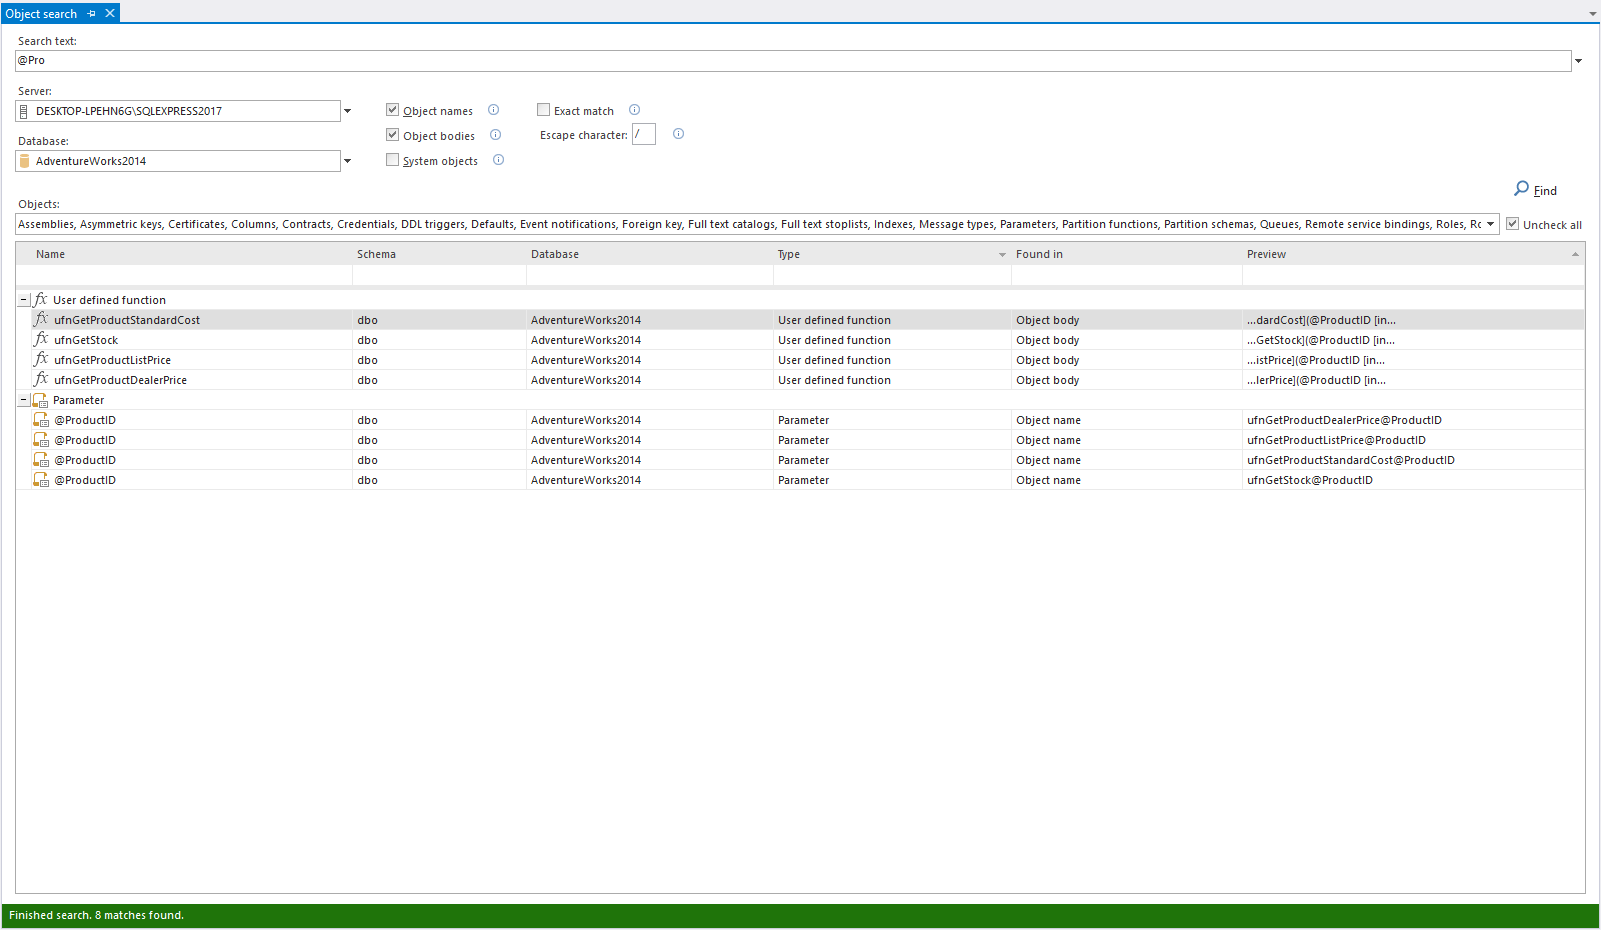Screen dimensions: 1601x930
Task: Toggle the Object names checkbox
Action: click(x=392, y=110)
